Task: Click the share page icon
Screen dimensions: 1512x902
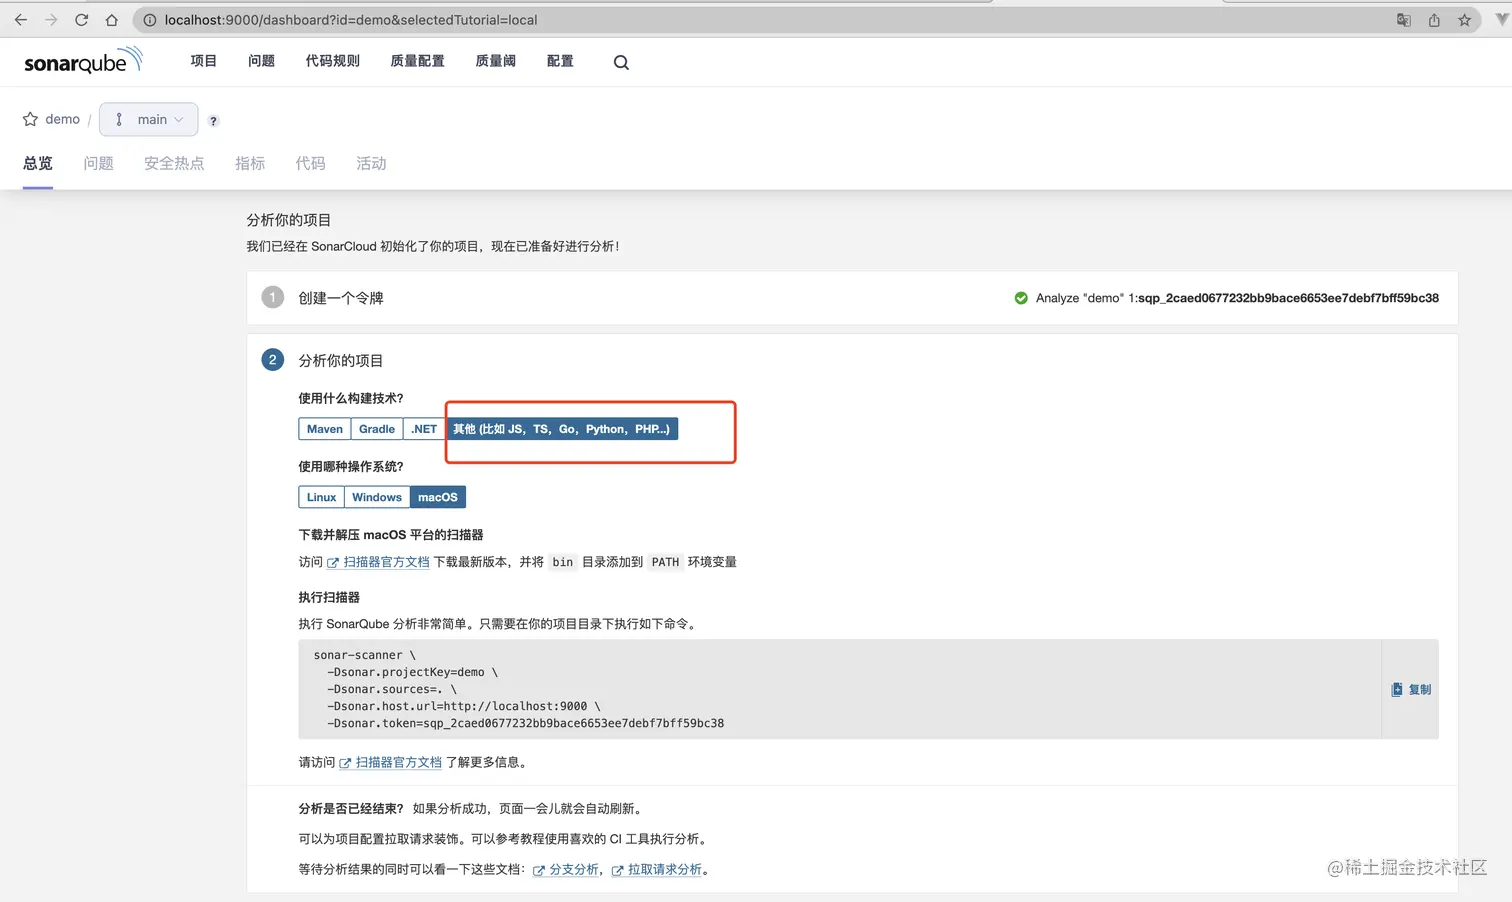Action: pos(1434,20)
